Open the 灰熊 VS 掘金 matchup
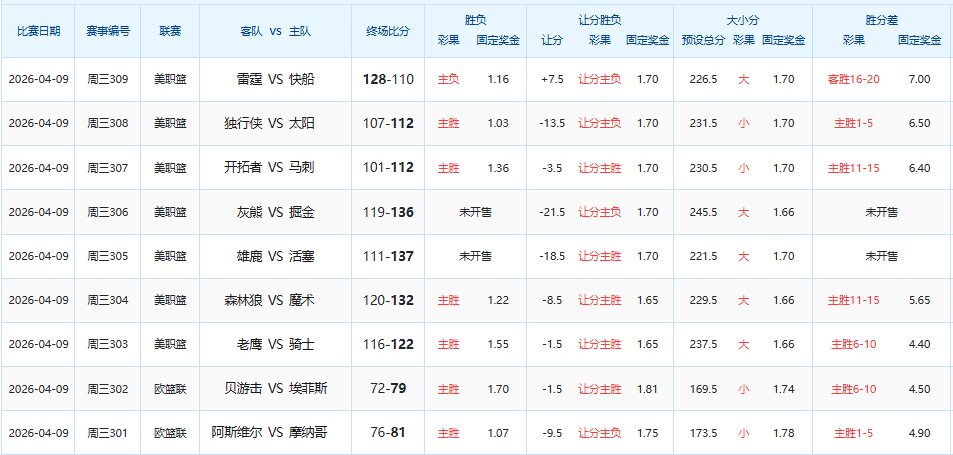Image resolution: width=953 pixels, height=455 pixels. [275, 212]
